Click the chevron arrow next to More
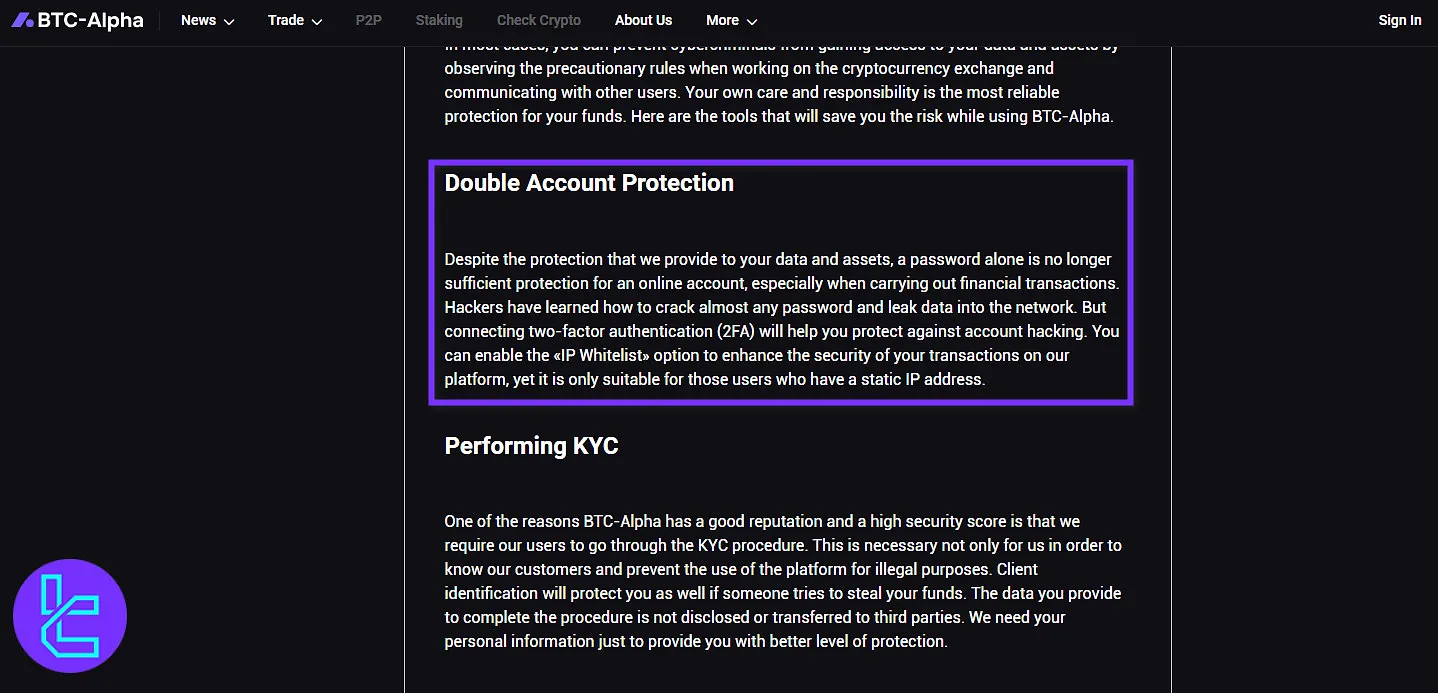 (751, 21)
